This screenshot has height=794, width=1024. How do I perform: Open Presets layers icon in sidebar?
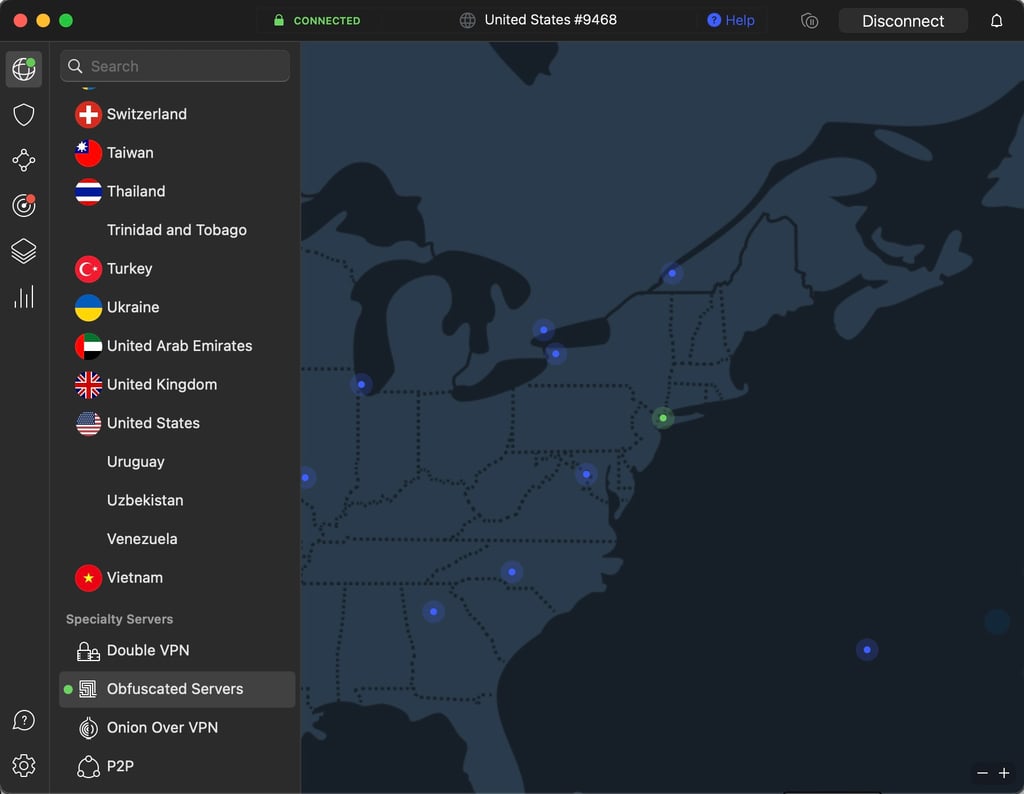point(24,251)
